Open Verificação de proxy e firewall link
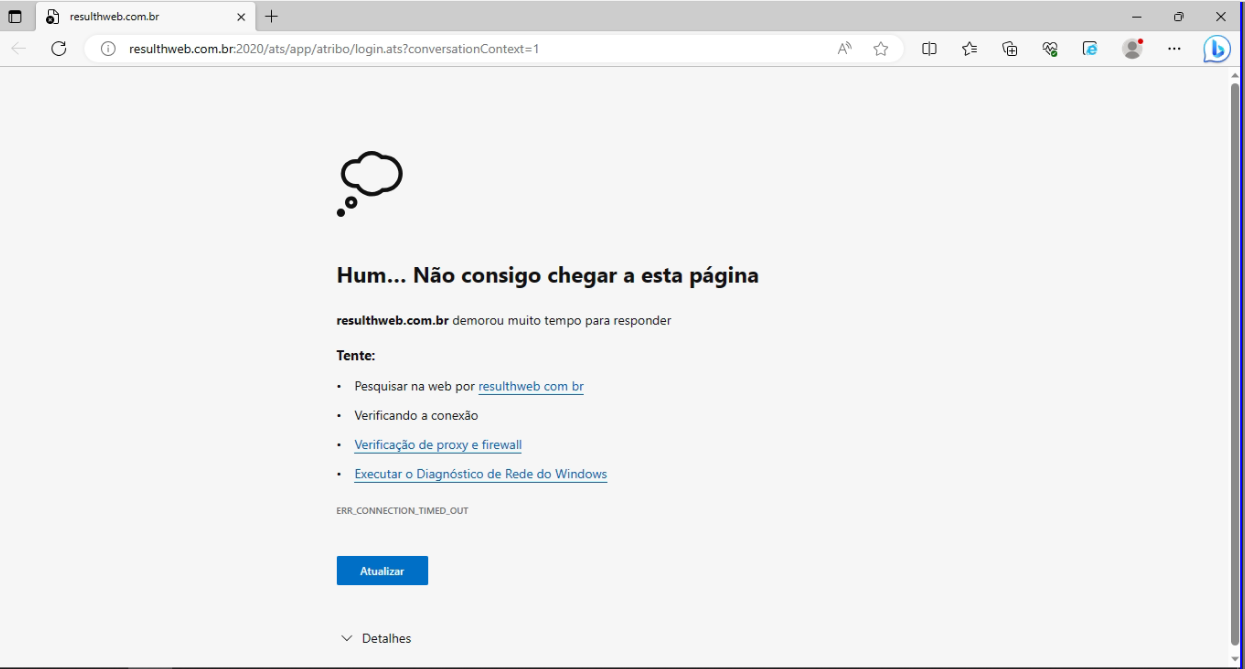Image resolution: width=1245 pixels, height=669 pixels. [x=438, y=445]
